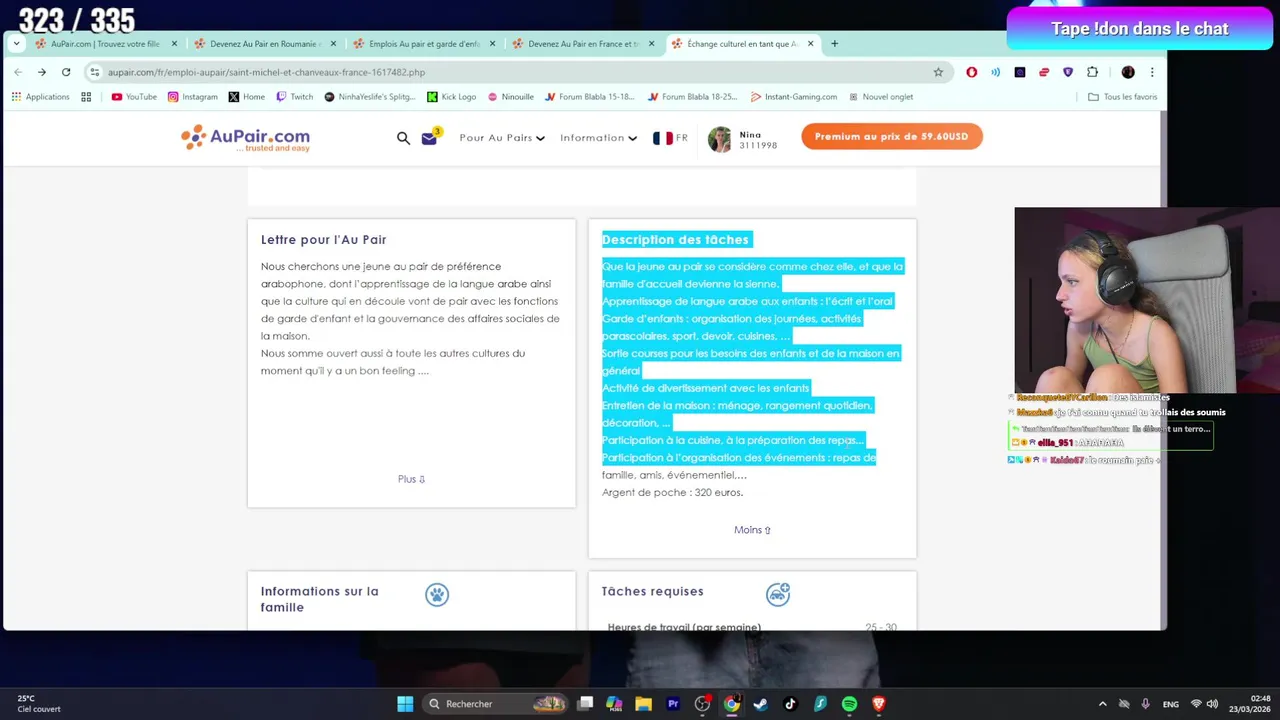Collapse task description with Moins link
This screenshot has height=720, width=1280.
coord(752,530)
